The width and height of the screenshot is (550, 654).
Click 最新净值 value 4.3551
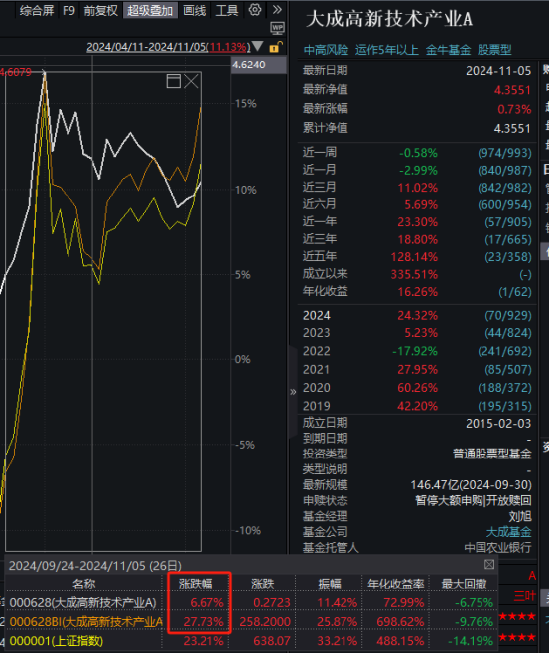pyautogui.click(x=512, y=90)
